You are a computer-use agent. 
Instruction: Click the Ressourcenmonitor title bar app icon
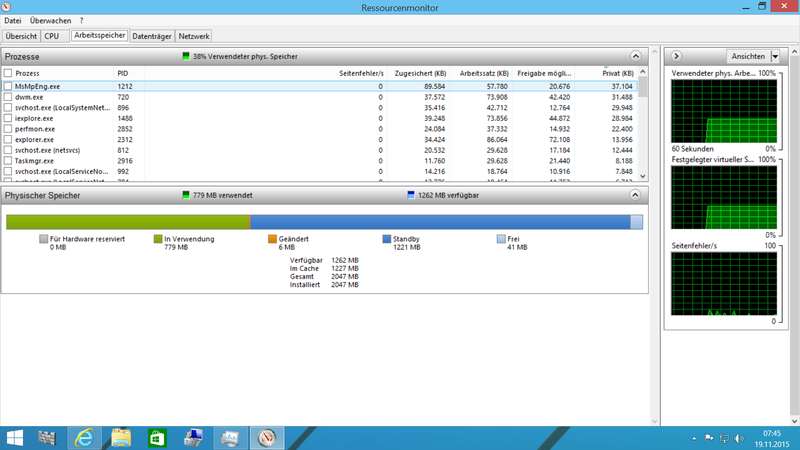[6, 7]
